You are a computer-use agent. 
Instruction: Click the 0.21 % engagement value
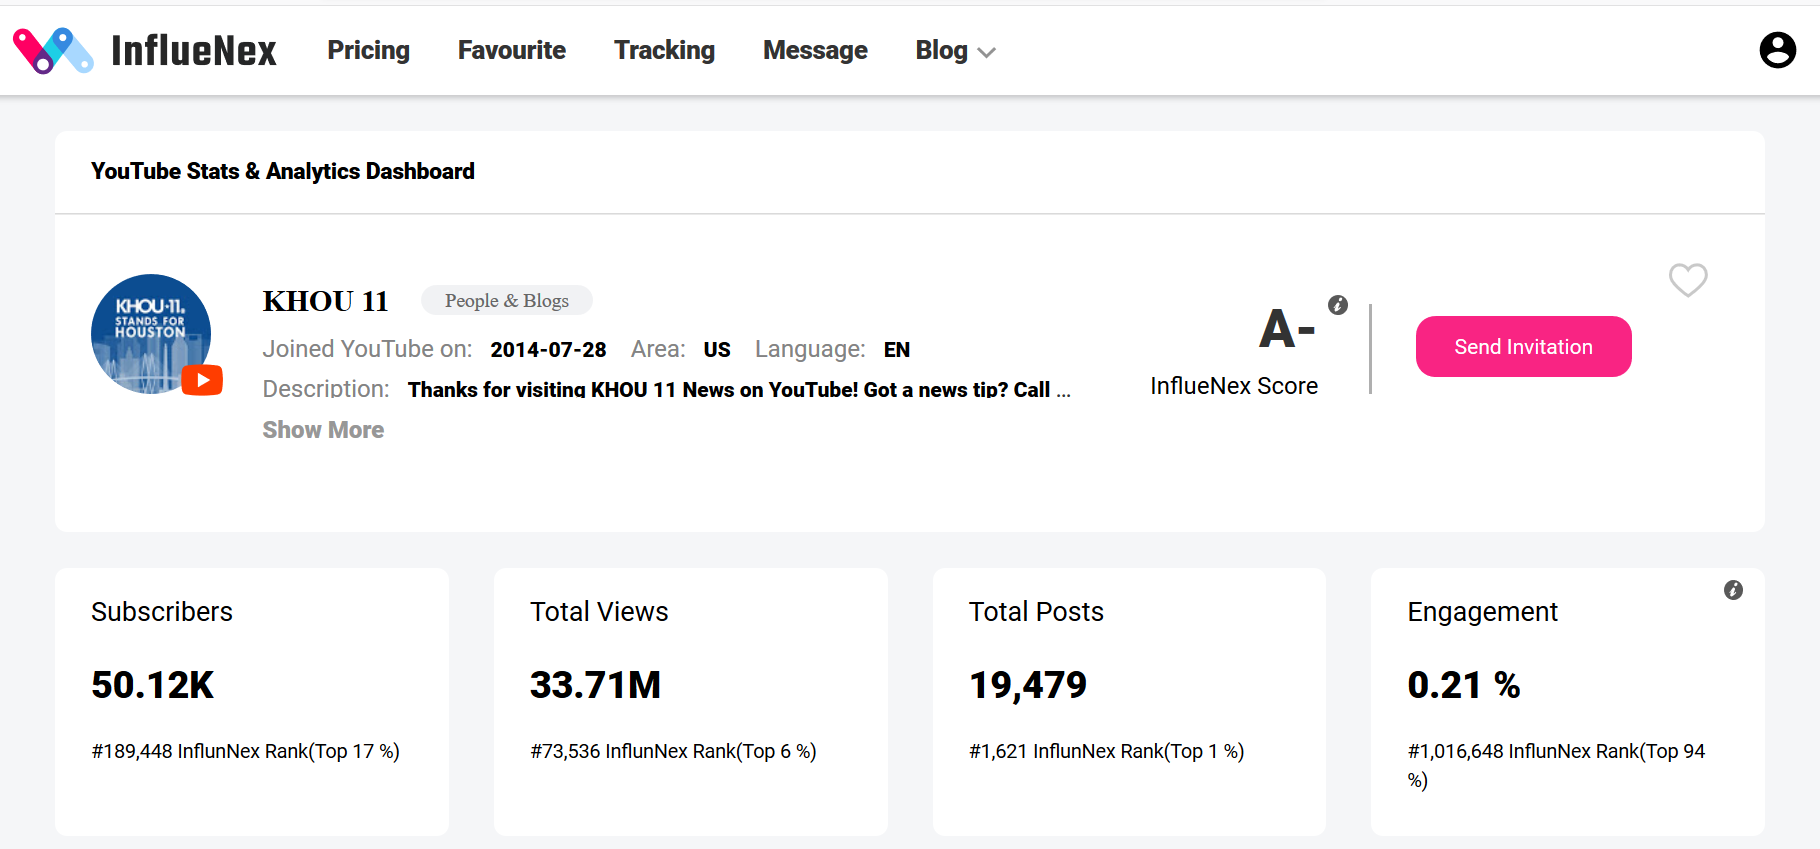pyautogui.click(x=1464, y=685)
